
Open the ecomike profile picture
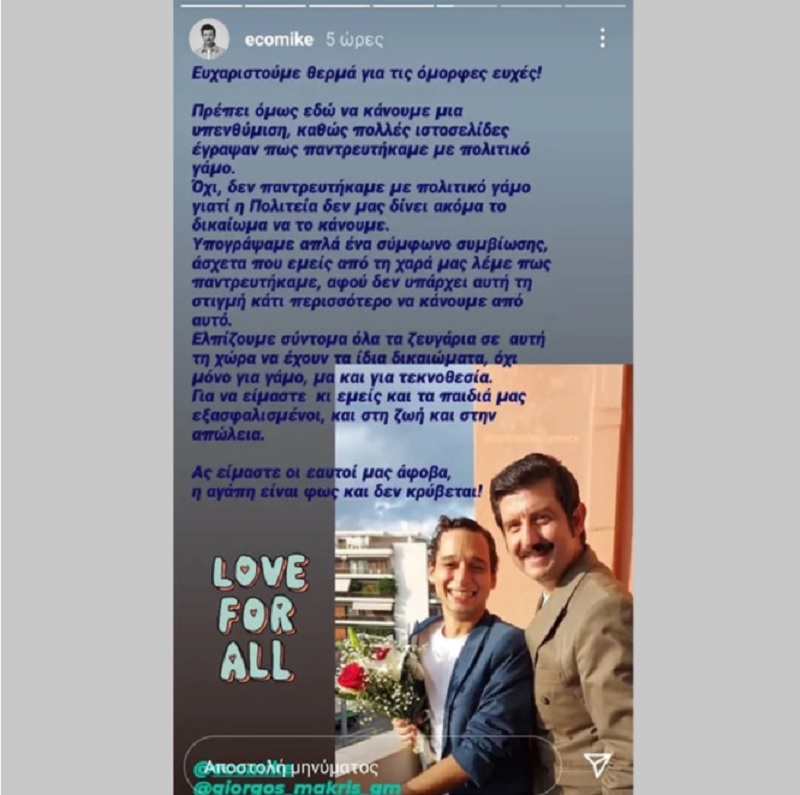click(209, 40)
